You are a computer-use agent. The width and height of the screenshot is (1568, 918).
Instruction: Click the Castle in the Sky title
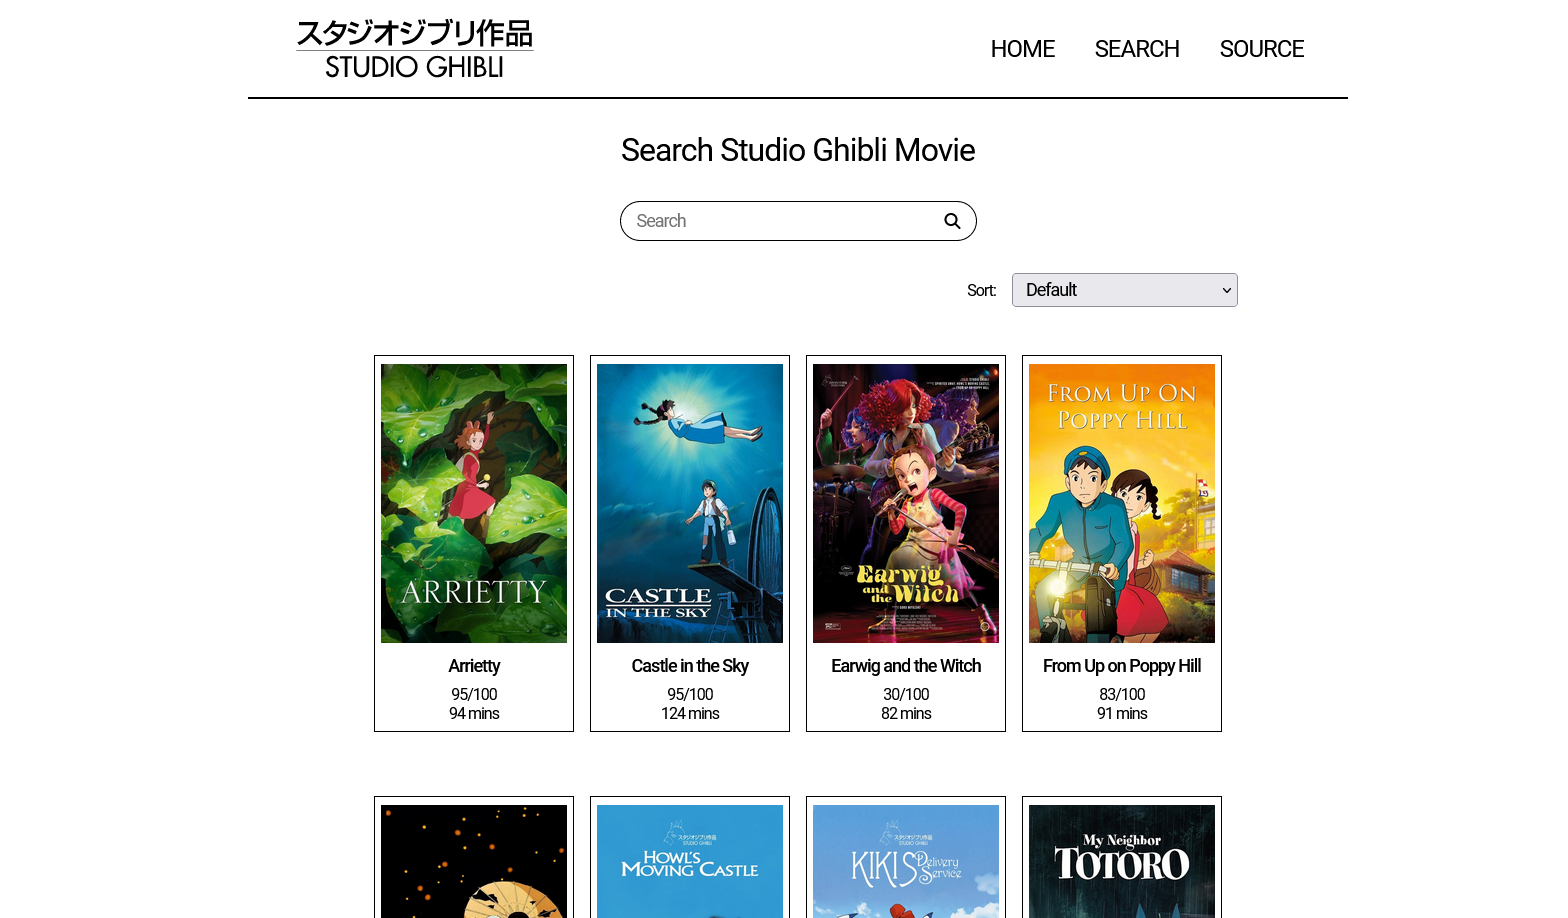[x=690, y=666]
